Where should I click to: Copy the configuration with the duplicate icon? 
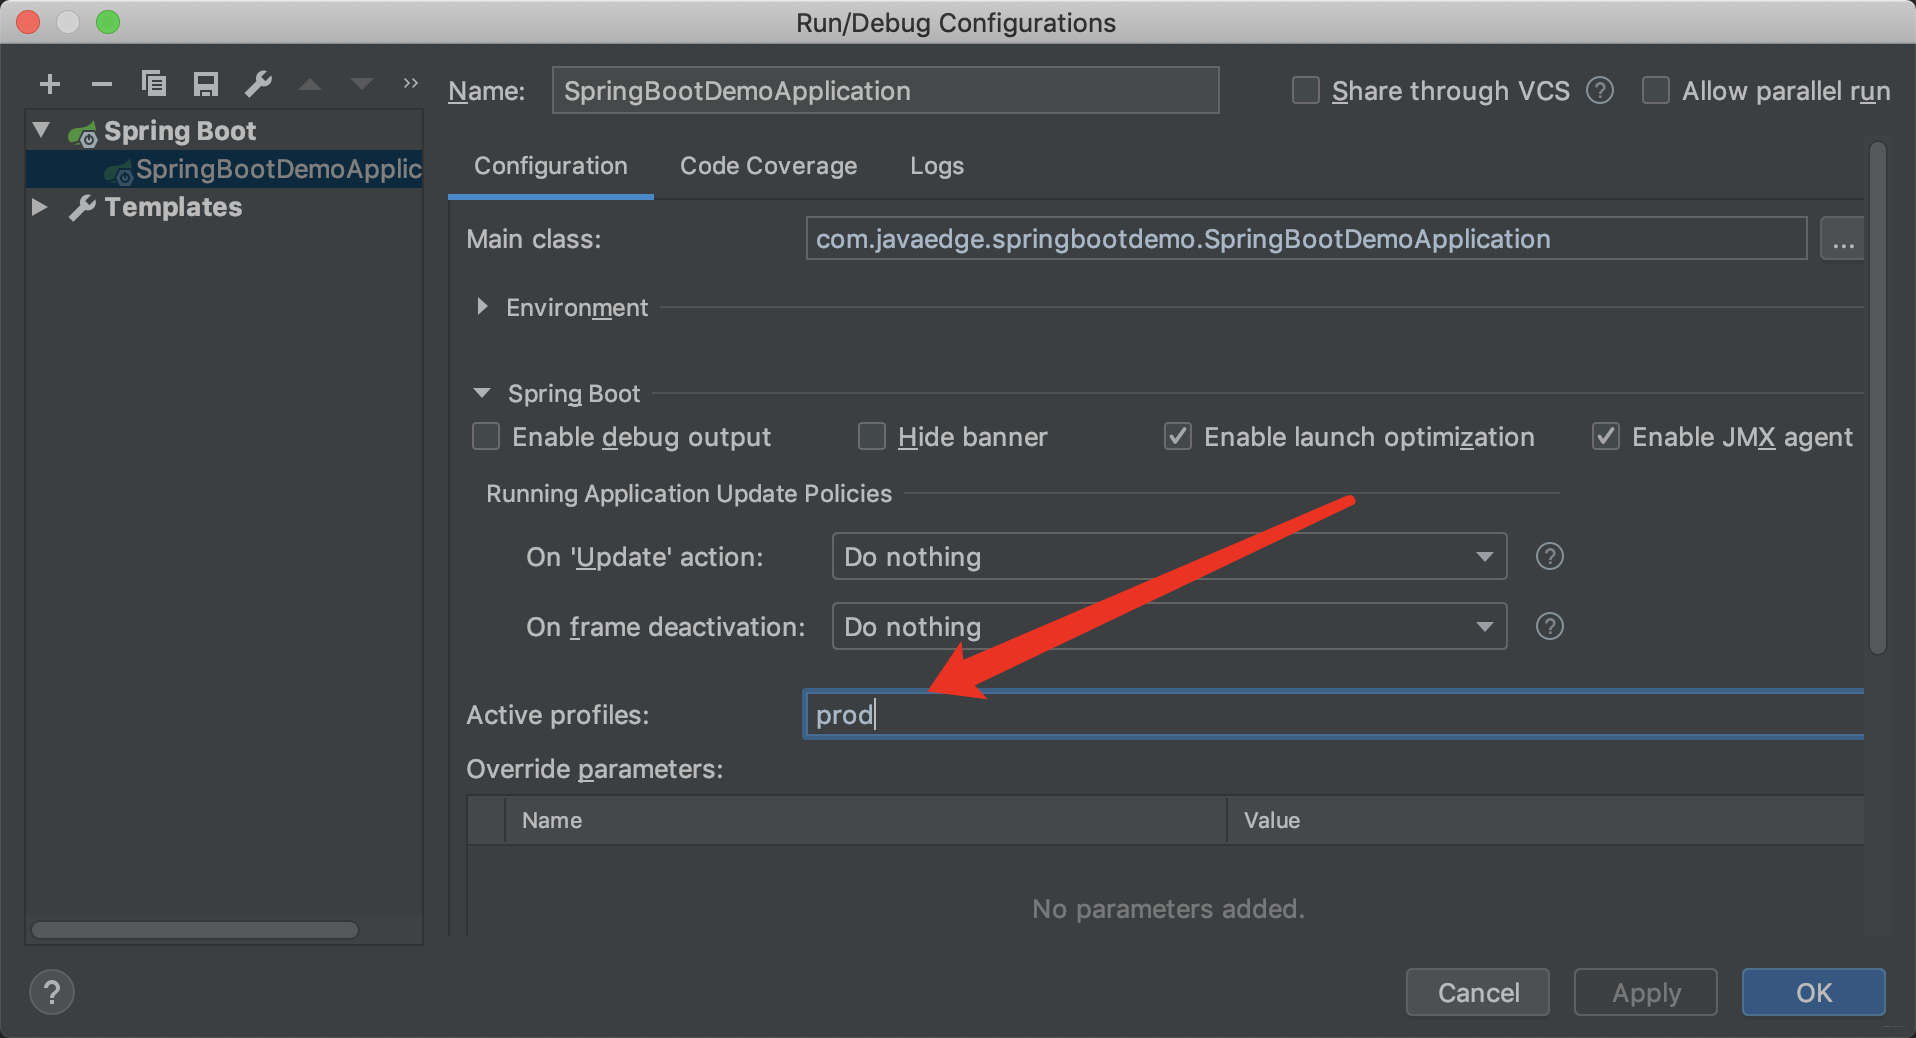(x=154, y=84)
